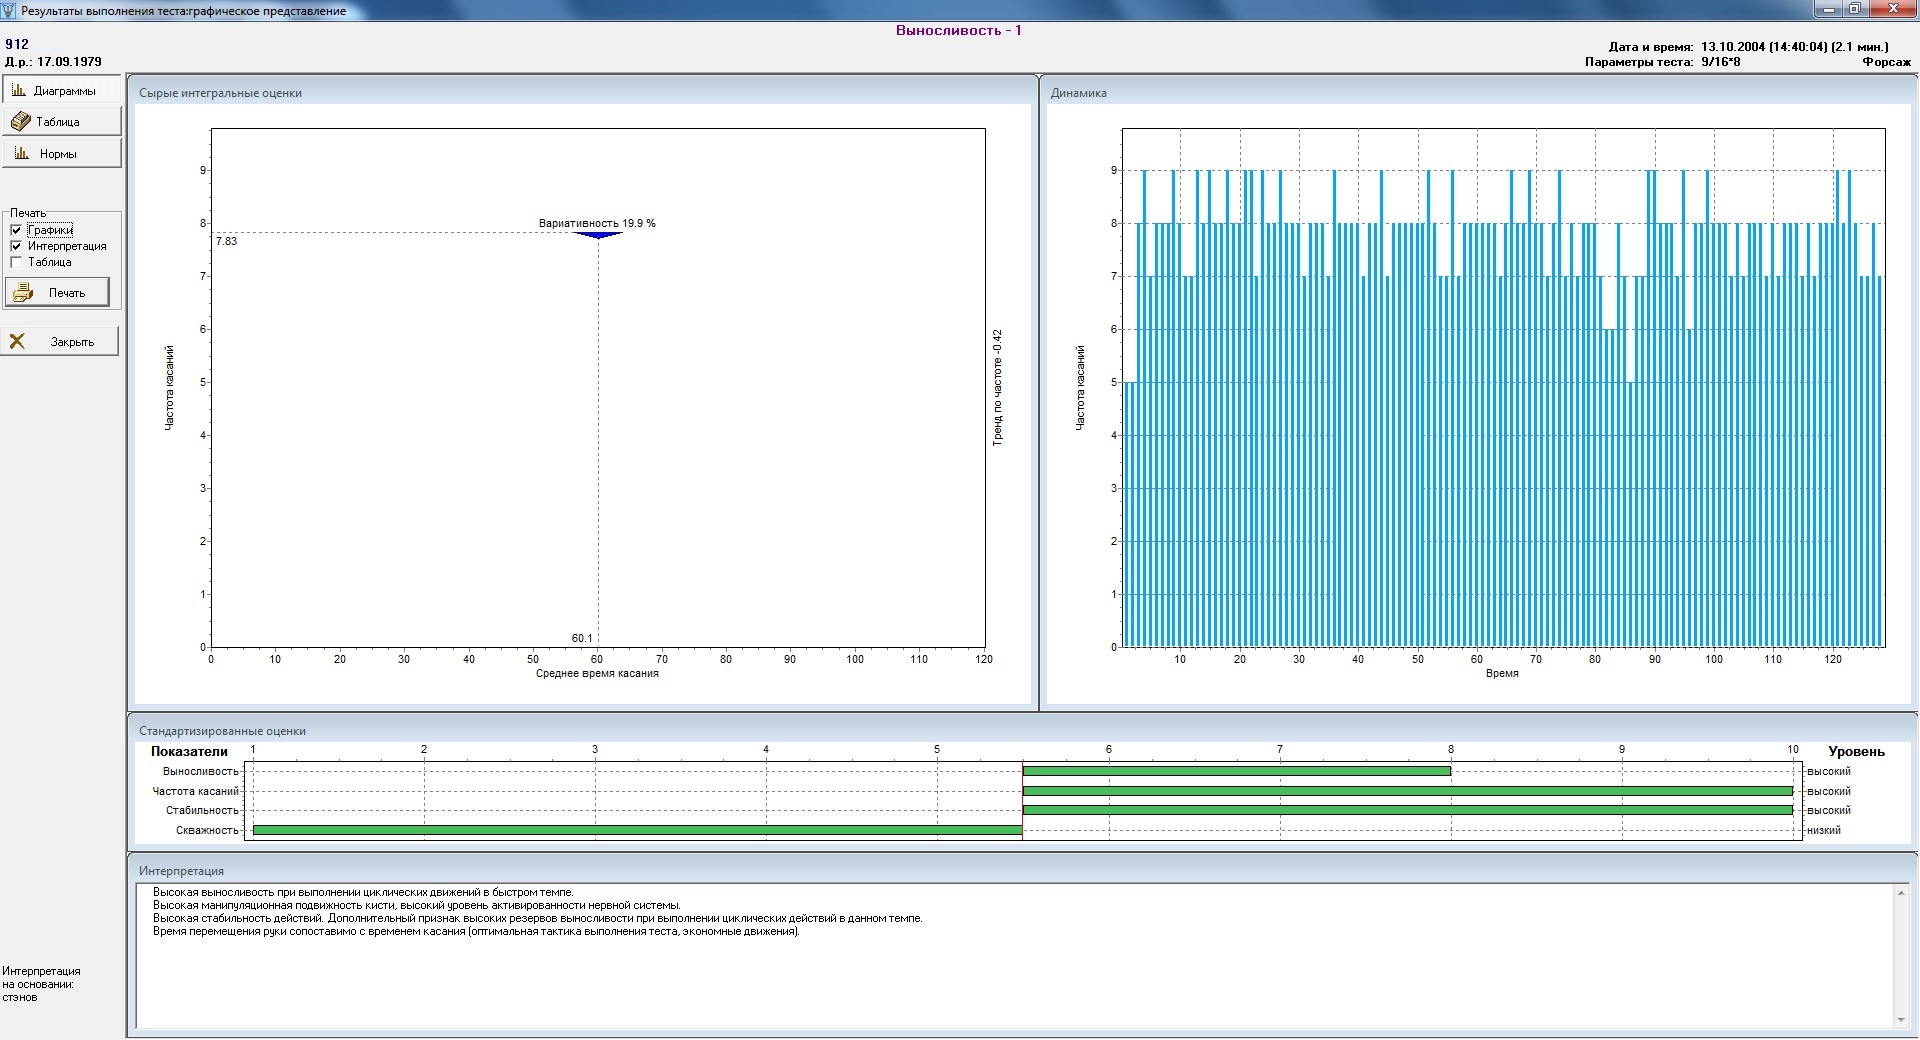Disable the Интерпретация print option
The height and width of the screenshot is (1040, 1920).
point(16,246)
